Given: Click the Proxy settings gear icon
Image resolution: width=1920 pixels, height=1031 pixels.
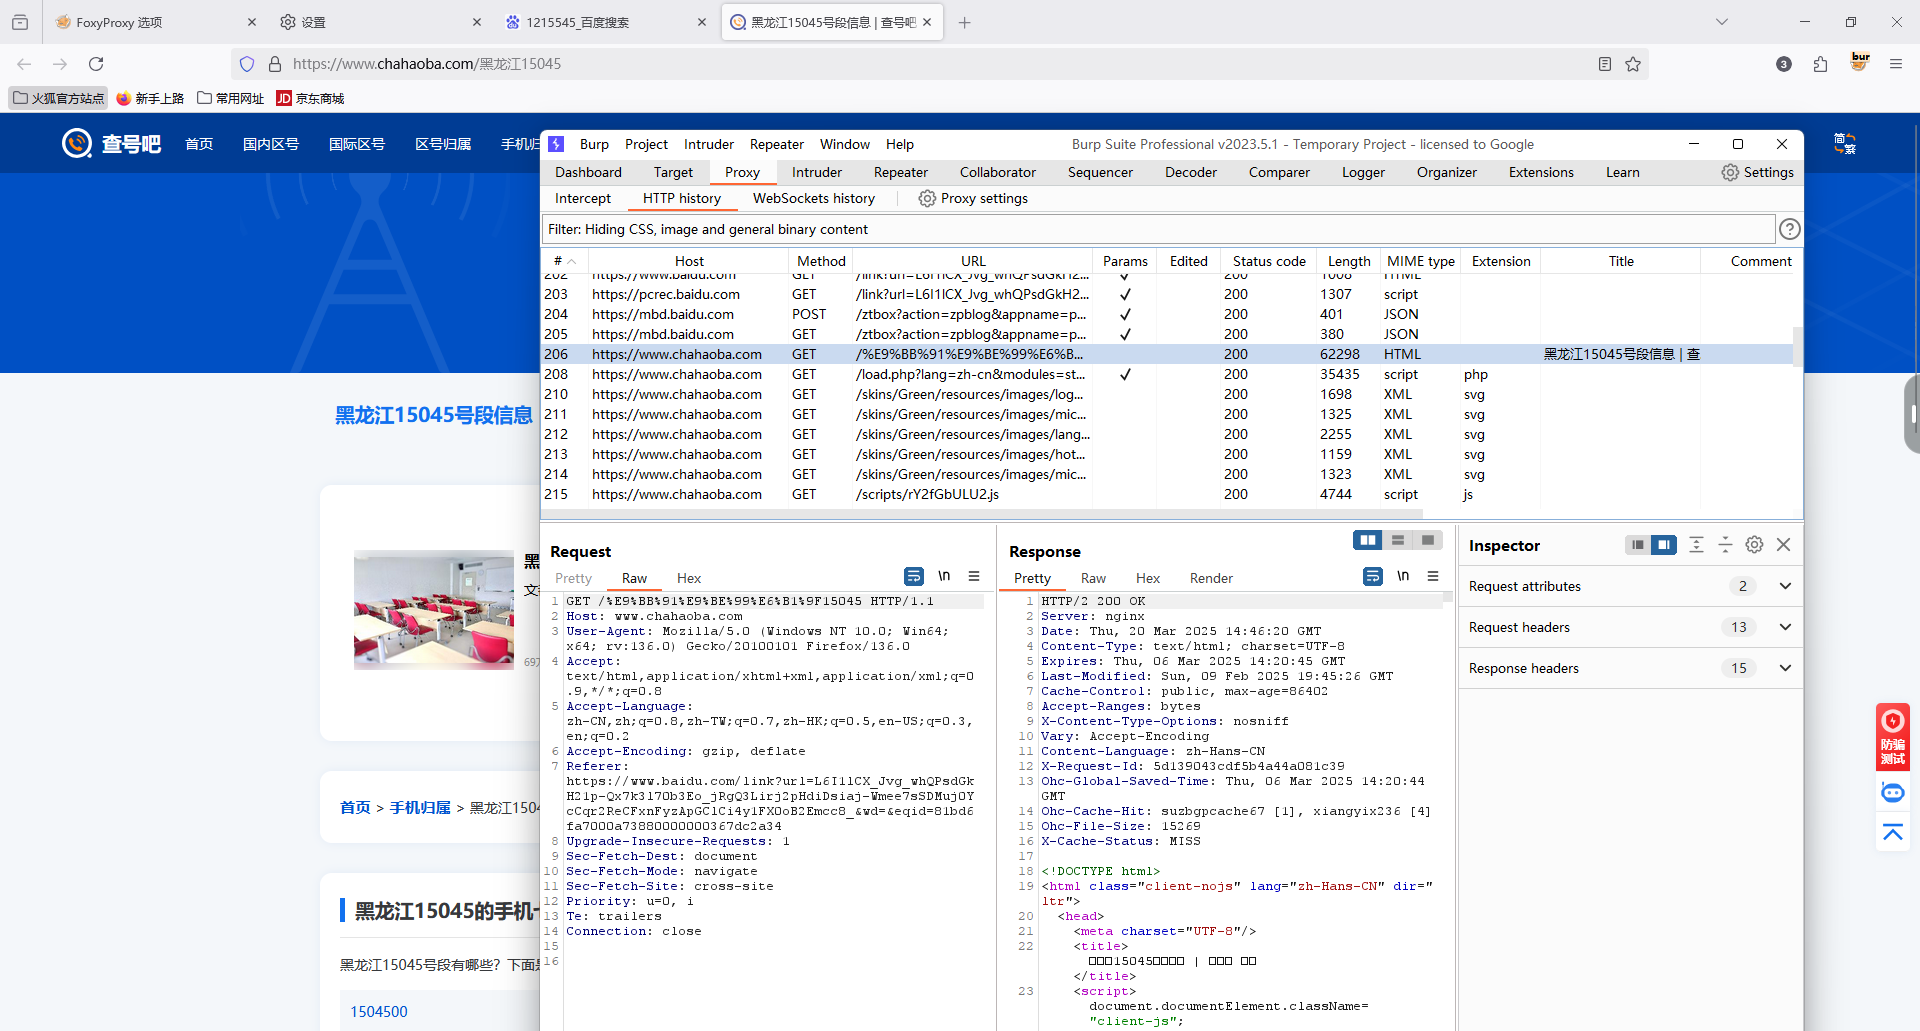Looking at the screenshot, I should pyautogui.click(x=927, y=199).
